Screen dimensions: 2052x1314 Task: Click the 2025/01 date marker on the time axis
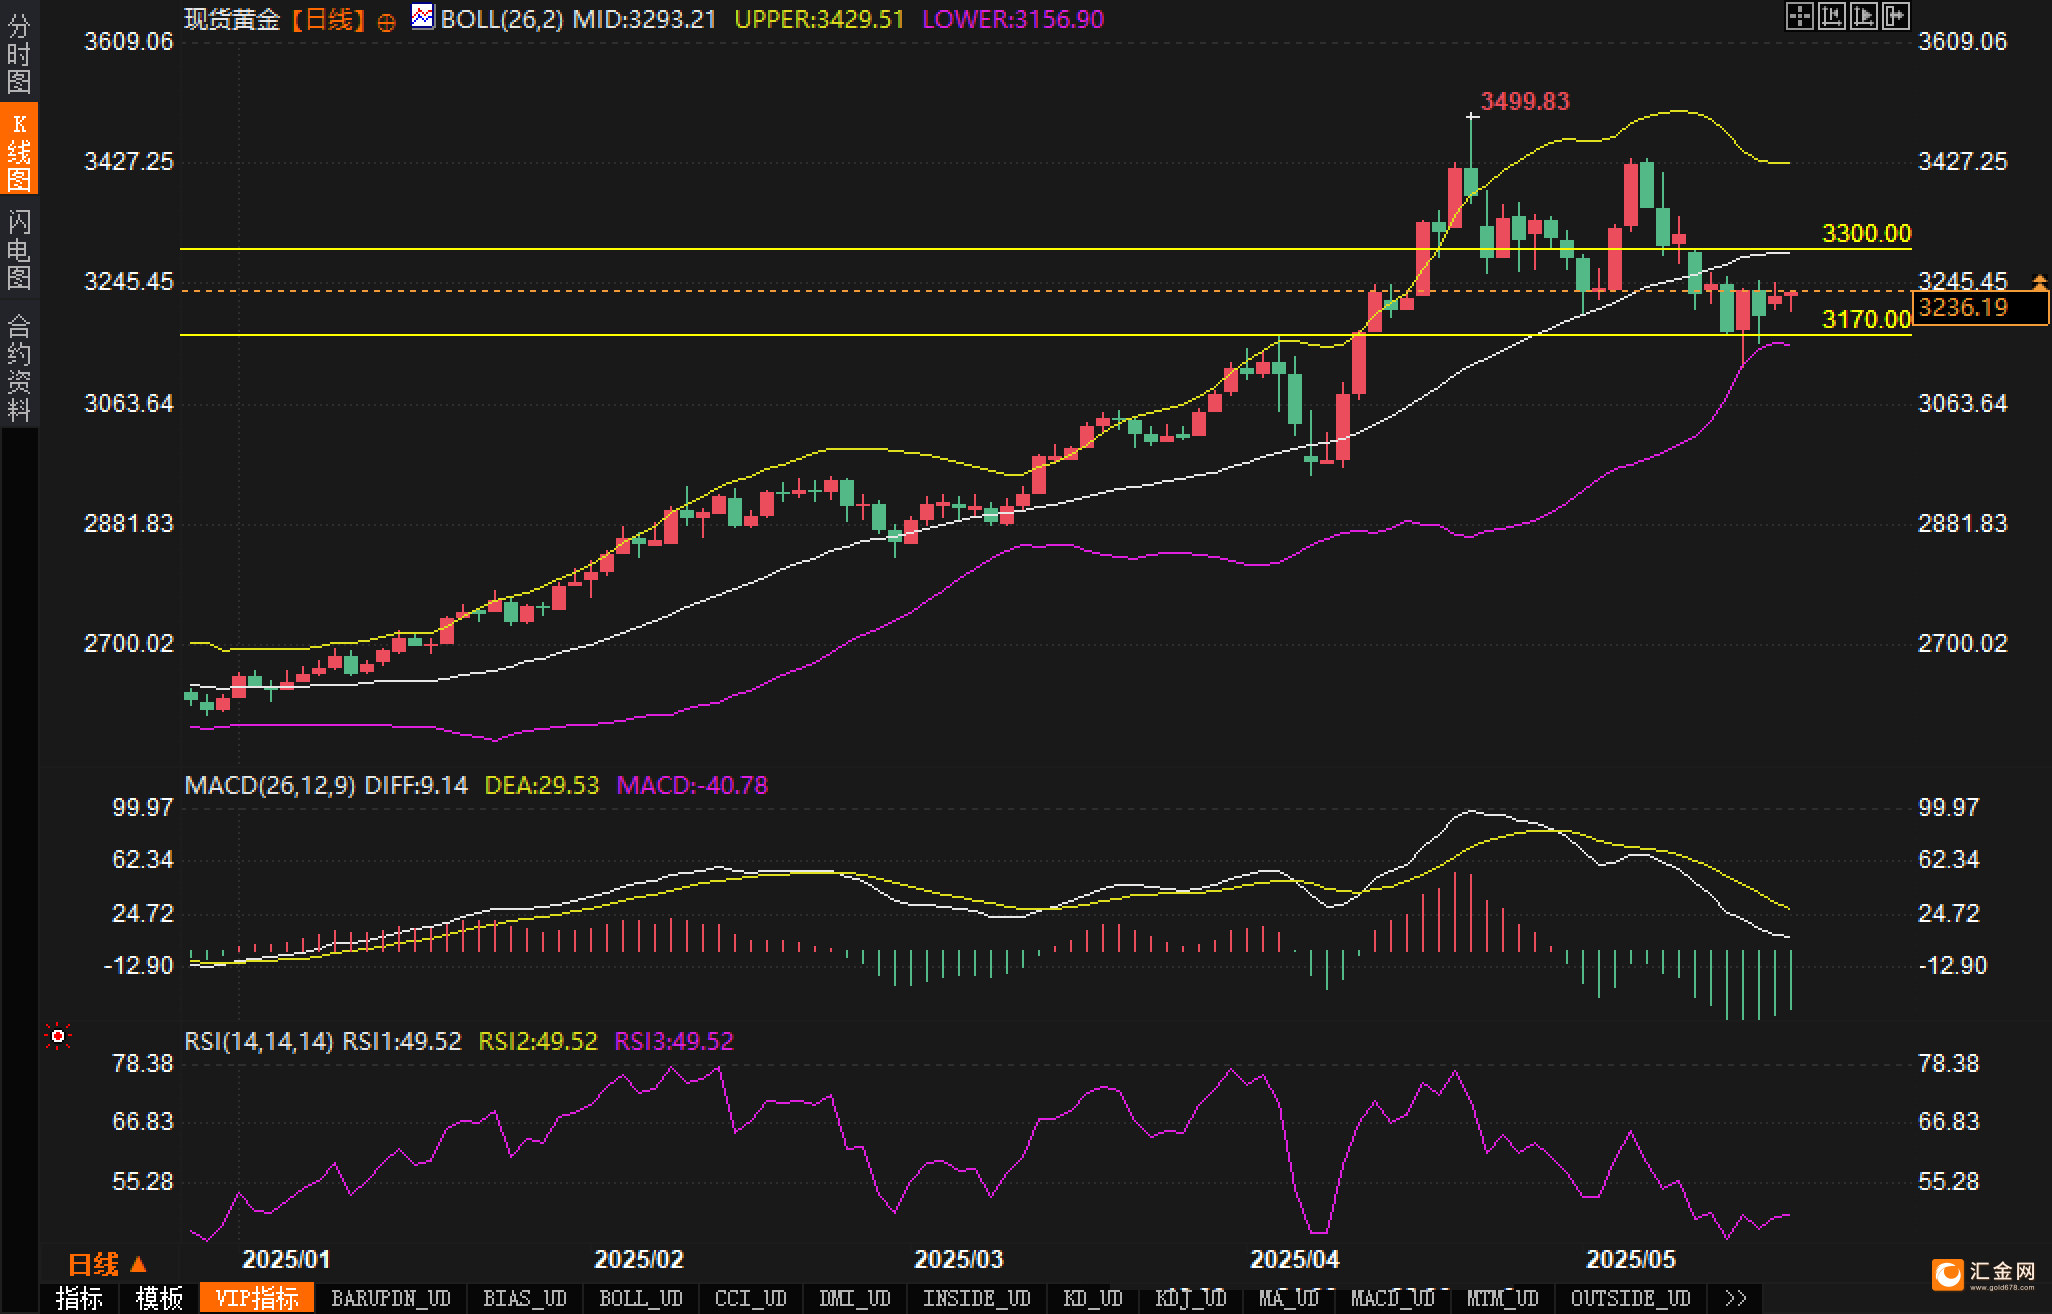tap(286, 1259)
